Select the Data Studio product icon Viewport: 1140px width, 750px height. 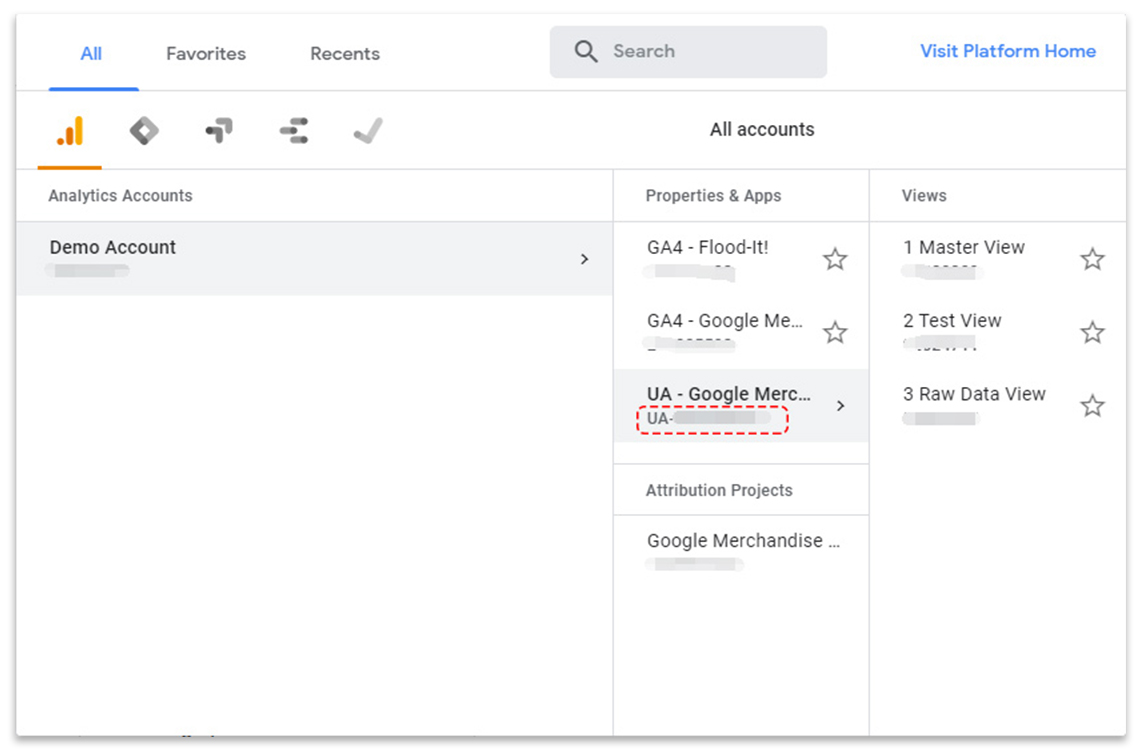pos(294,131)
